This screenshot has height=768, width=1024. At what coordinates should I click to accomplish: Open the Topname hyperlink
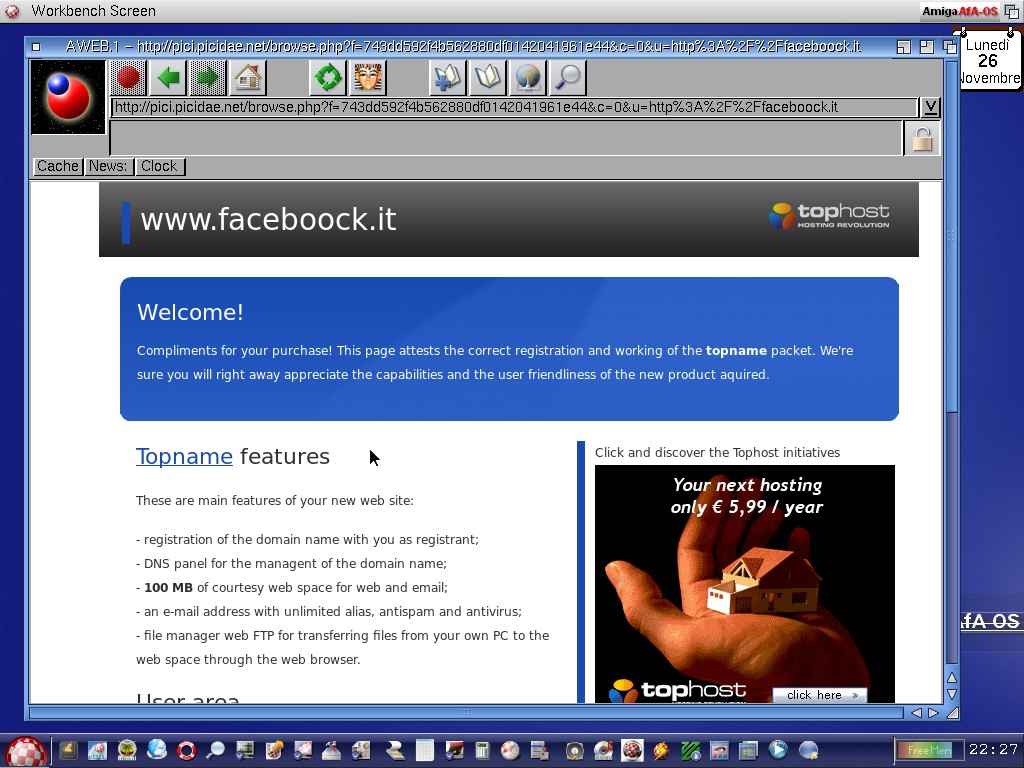[x=184, y=457]
